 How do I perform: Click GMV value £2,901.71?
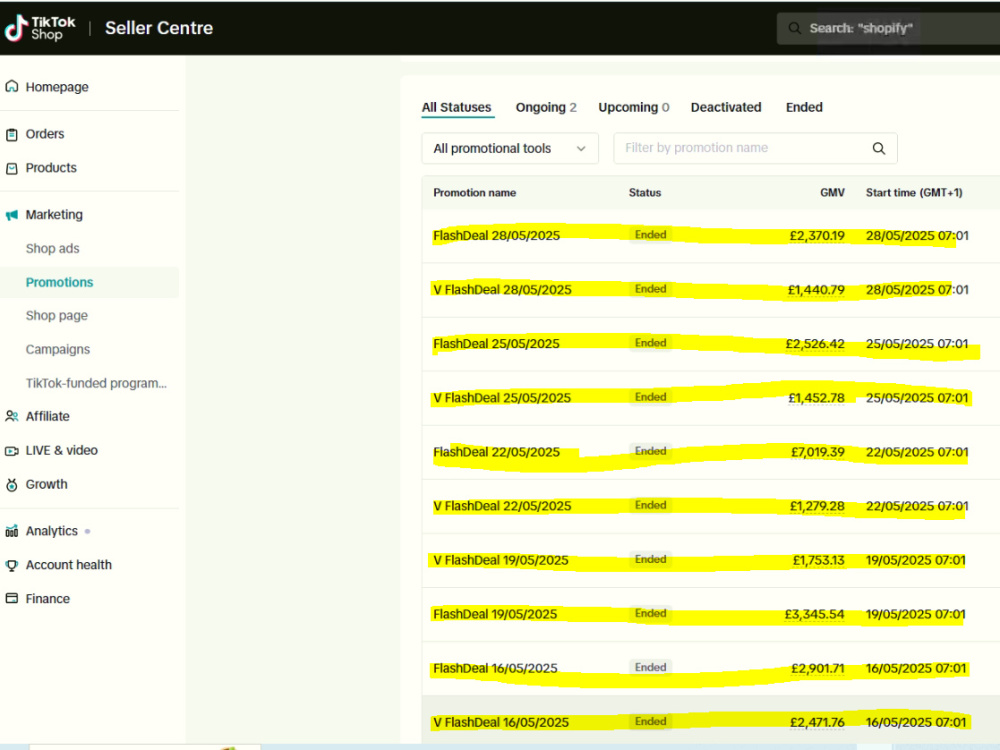pos(818,668)
